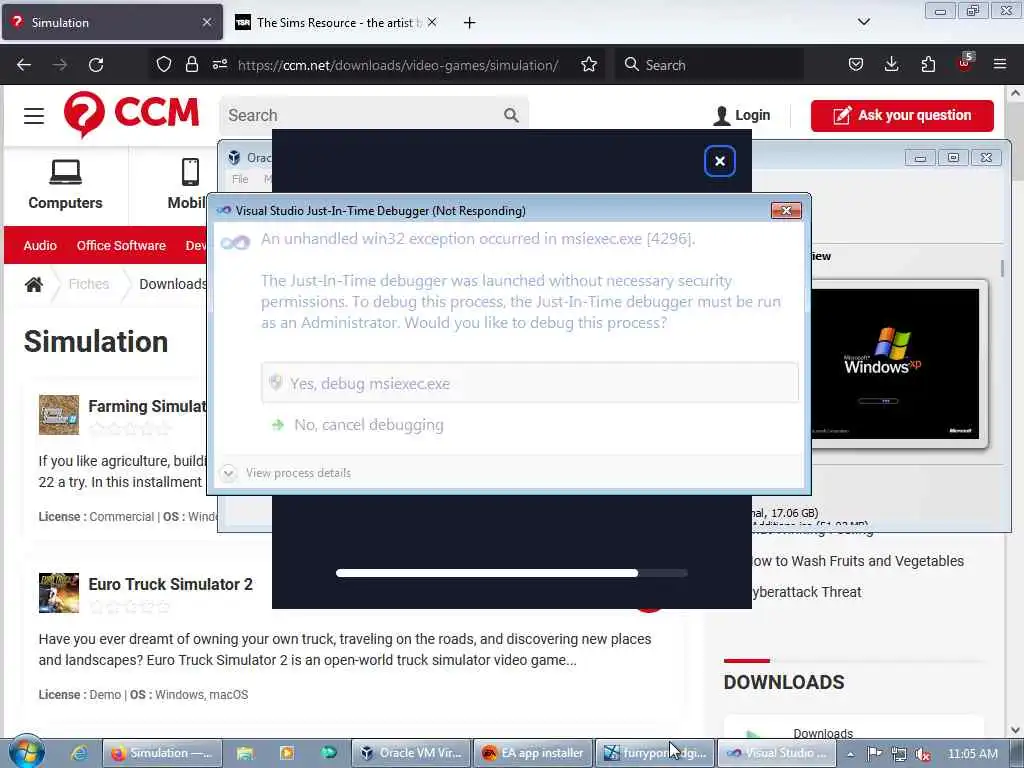This screenshot has height=768, width=1024.
Task: Click the red extension icon with badge 5
Action: (965, 63)
